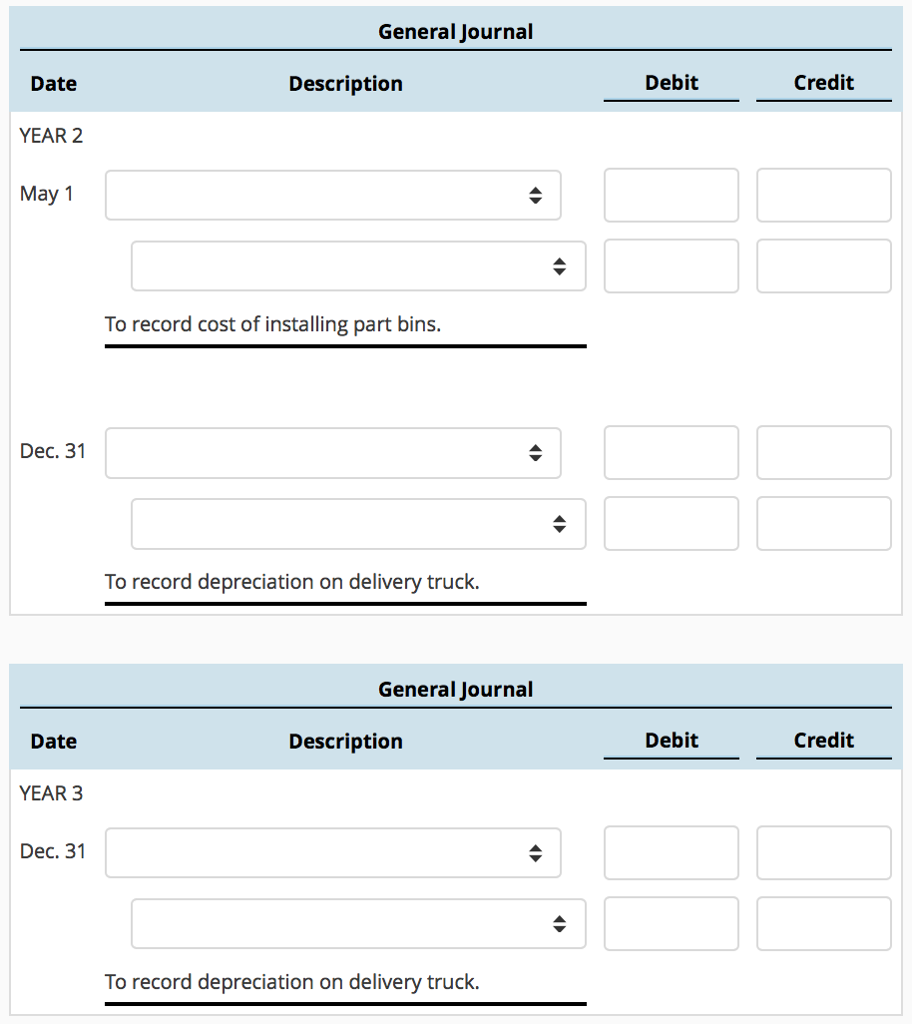Click the May 1 first-line Credit field
This screenshot has width=912, height=1024.
(823, 195)
